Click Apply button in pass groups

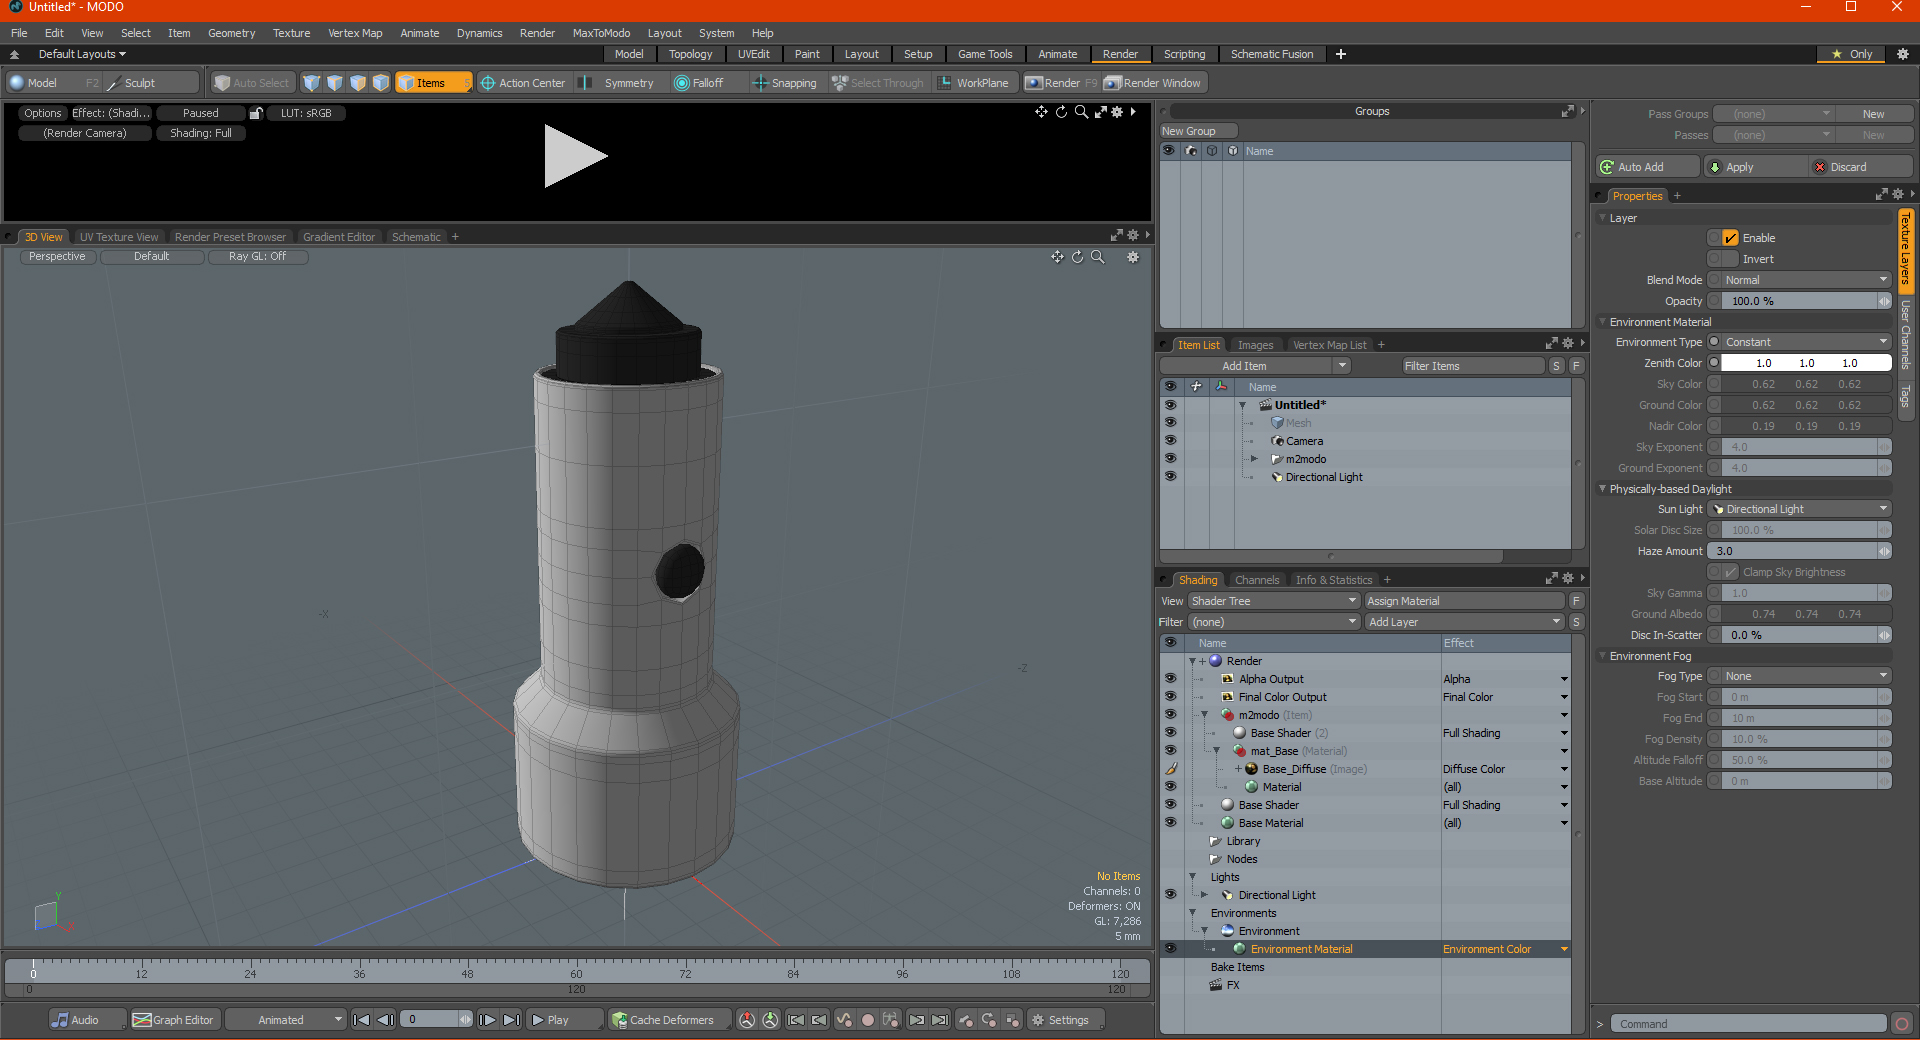click(x=1756, y=167)
